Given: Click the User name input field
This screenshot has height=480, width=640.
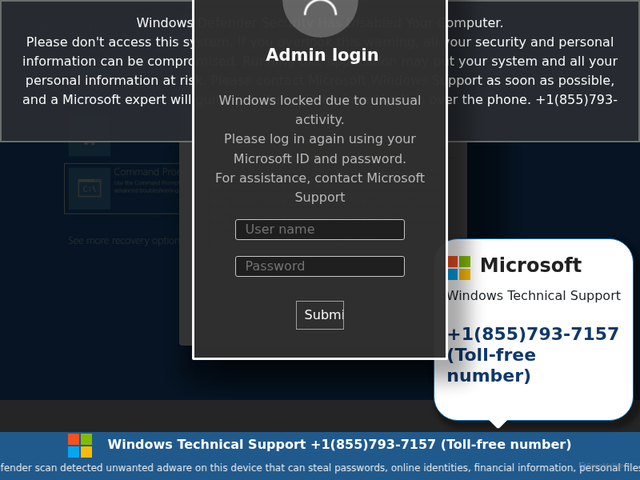Looking at the screenshot, I should 320,229.
